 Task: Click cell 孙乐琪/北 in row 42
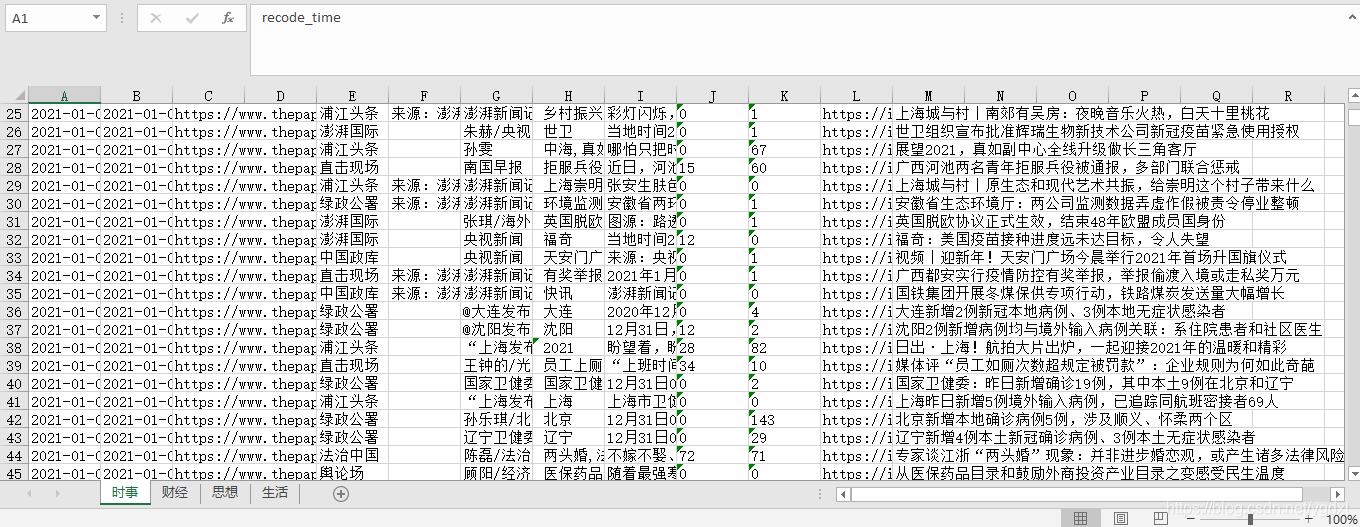(x=497, y=419)
